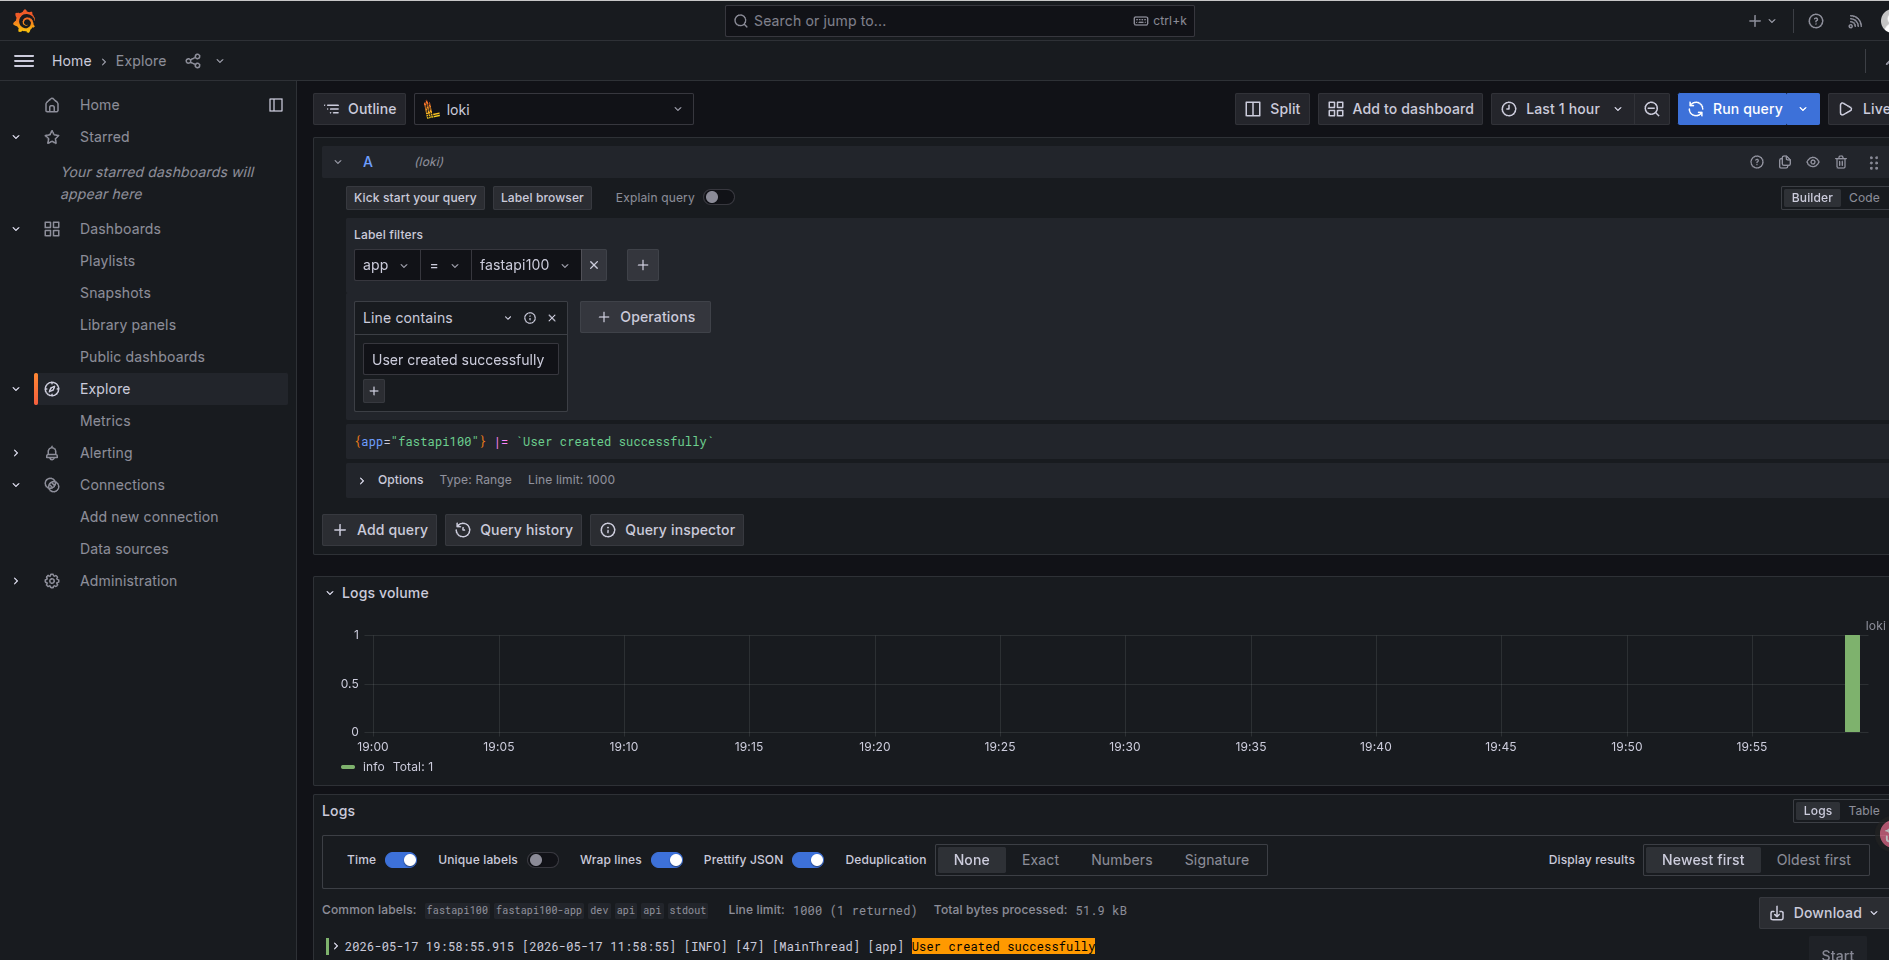
Task: Open the Label browser
Action: (542, 198)
